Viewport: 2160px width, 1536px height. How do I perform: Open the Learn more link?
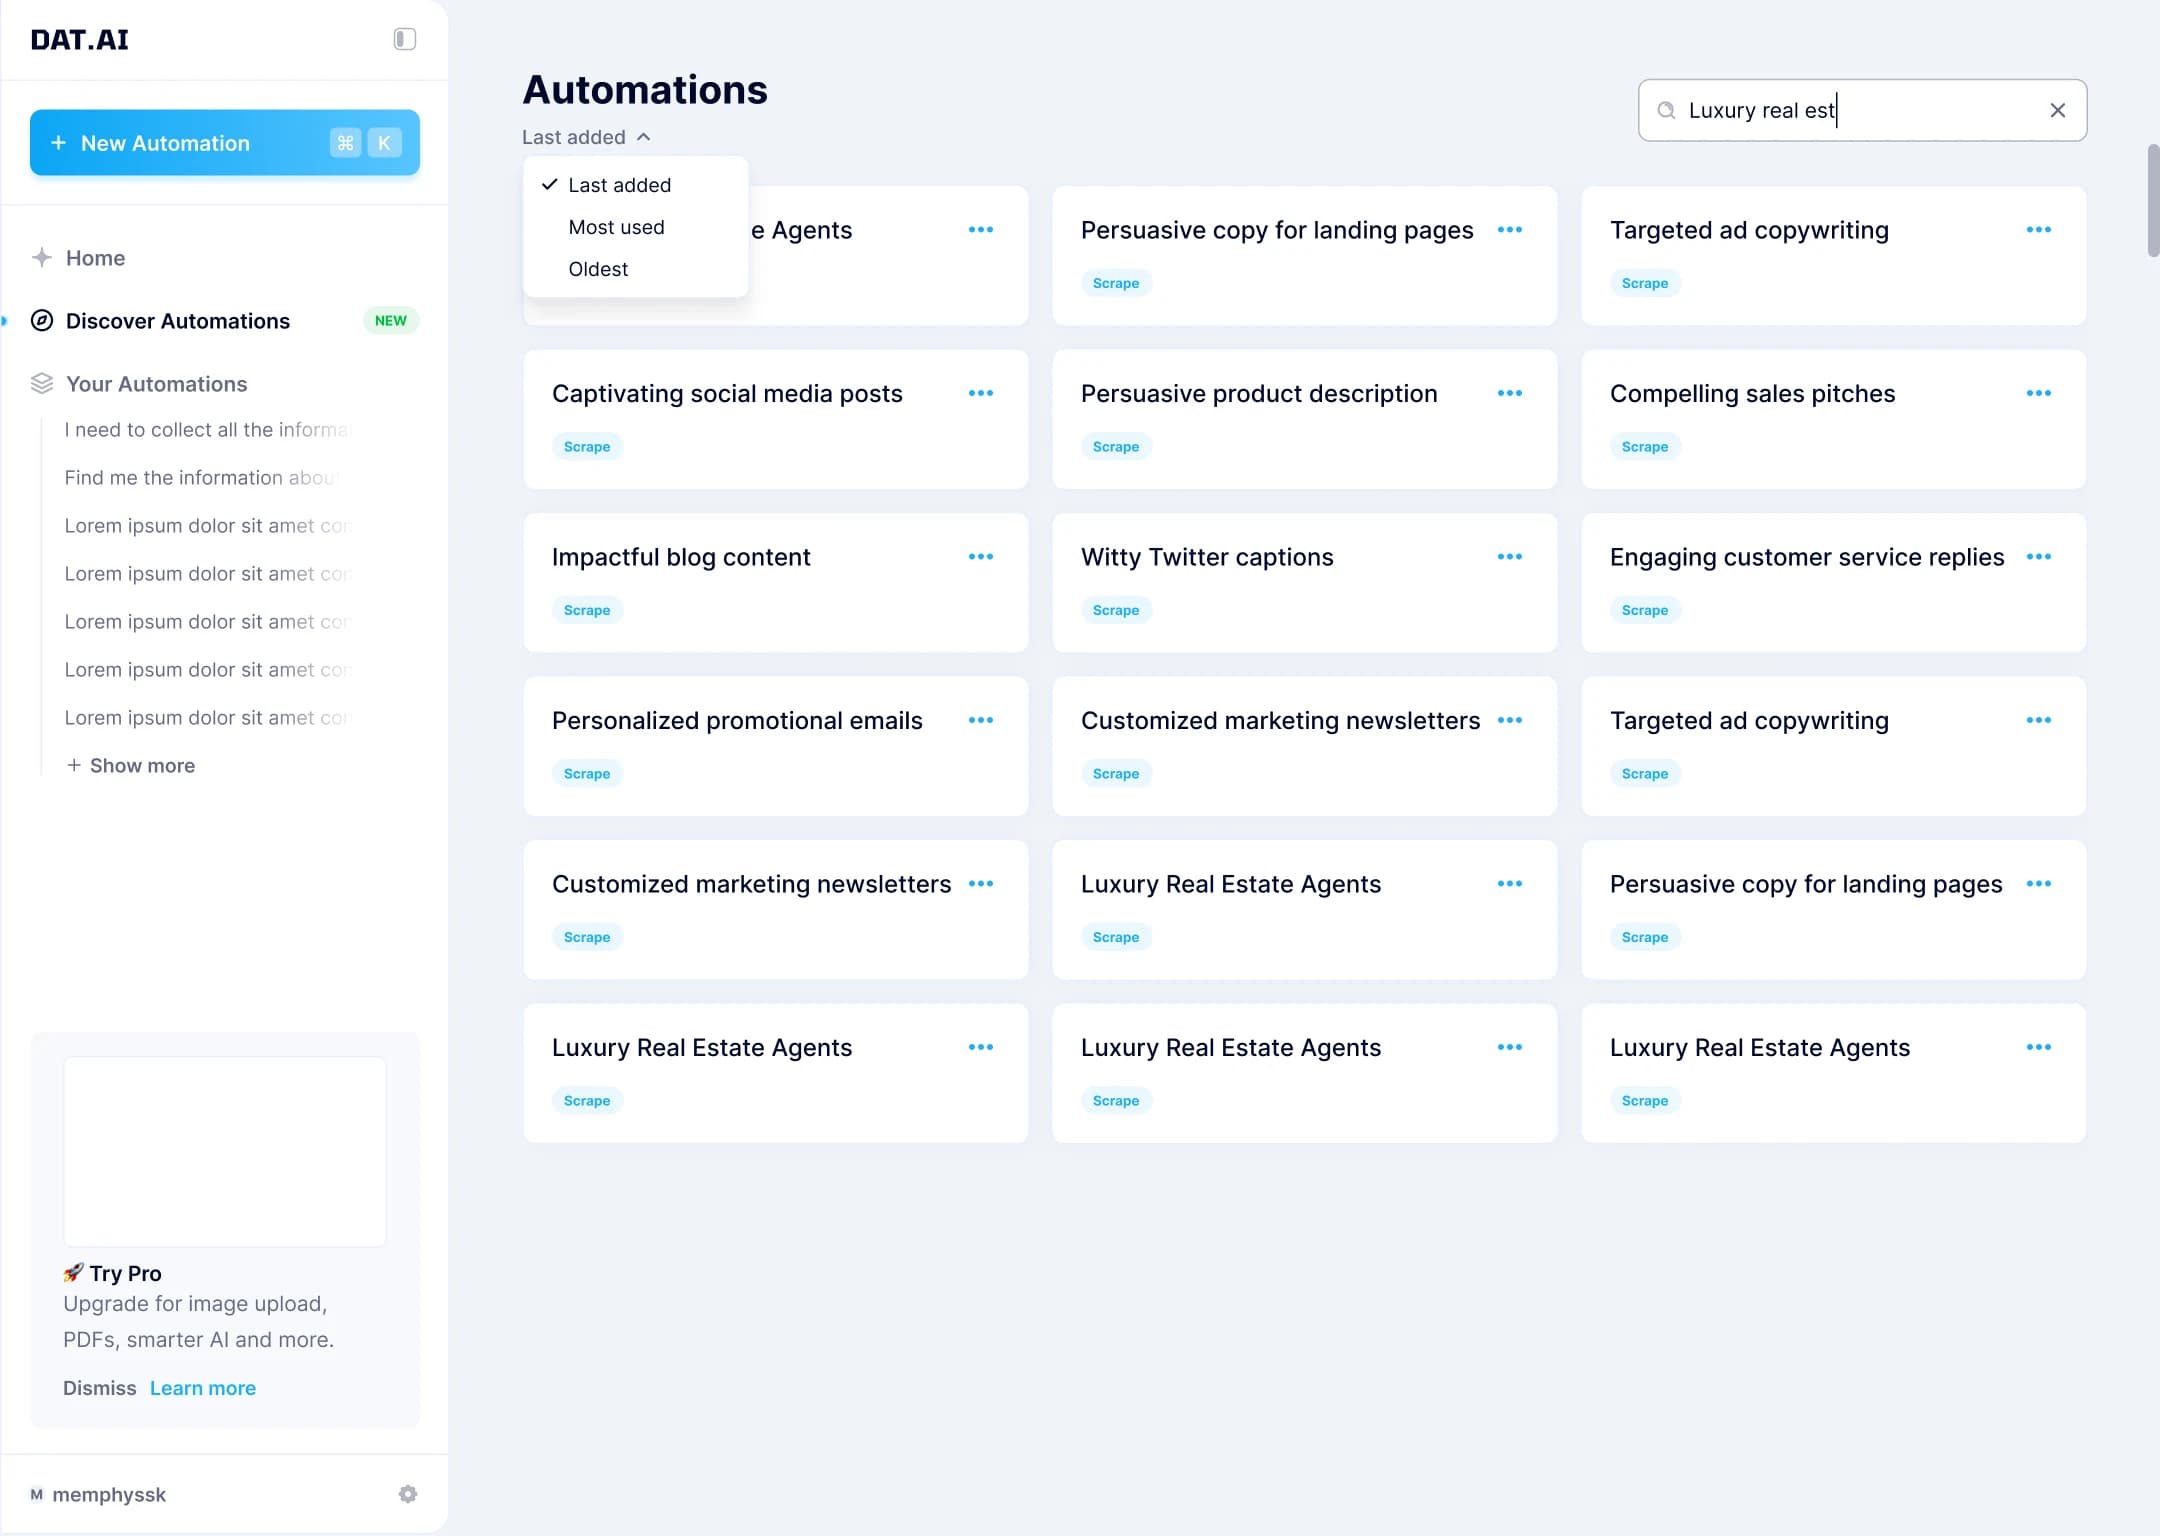pos(203,1388)
